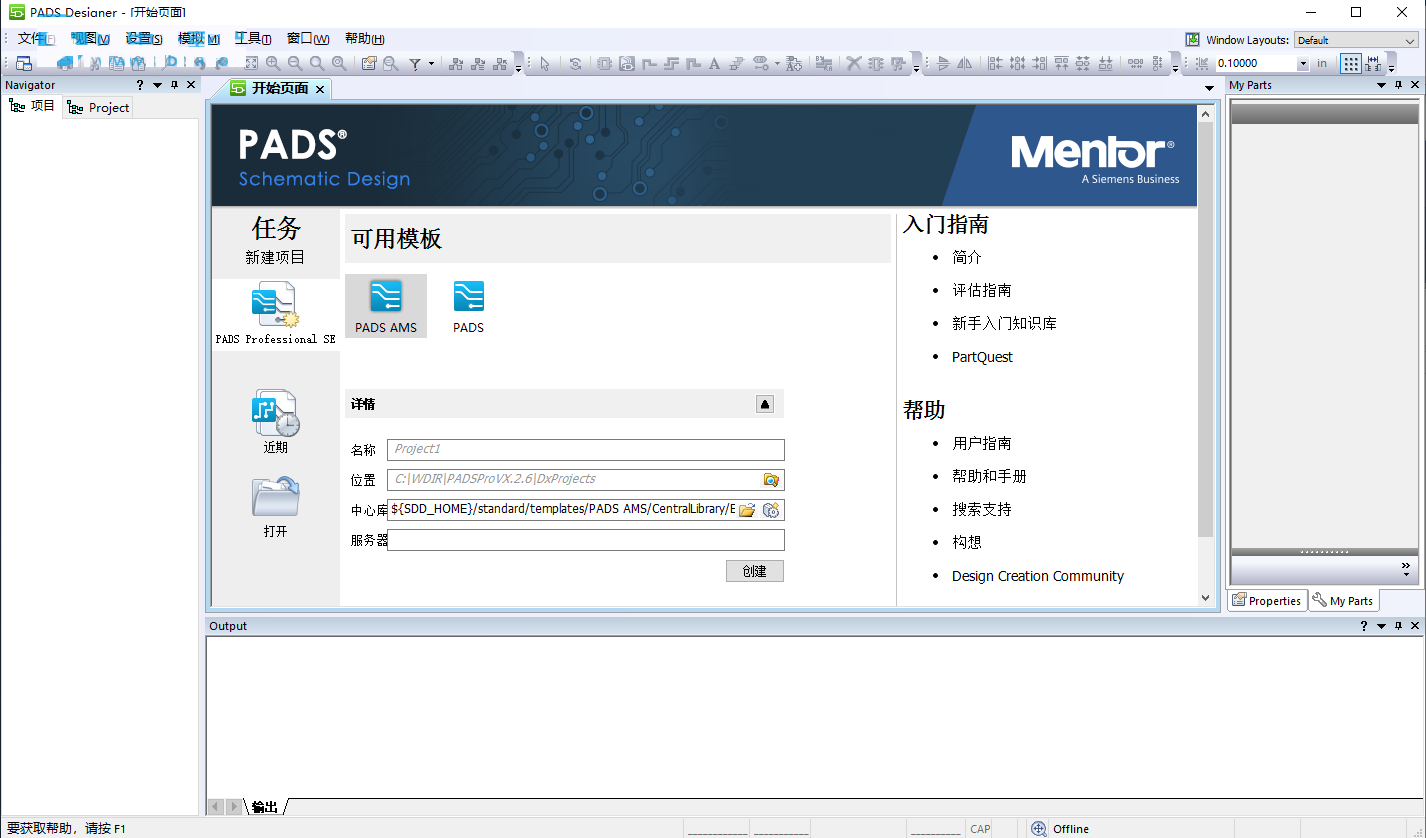The height and width of the screenshot is (838, 1426).
Task: Open Navigator panel options dropdown arrow
Action: (x=157, y=85)
